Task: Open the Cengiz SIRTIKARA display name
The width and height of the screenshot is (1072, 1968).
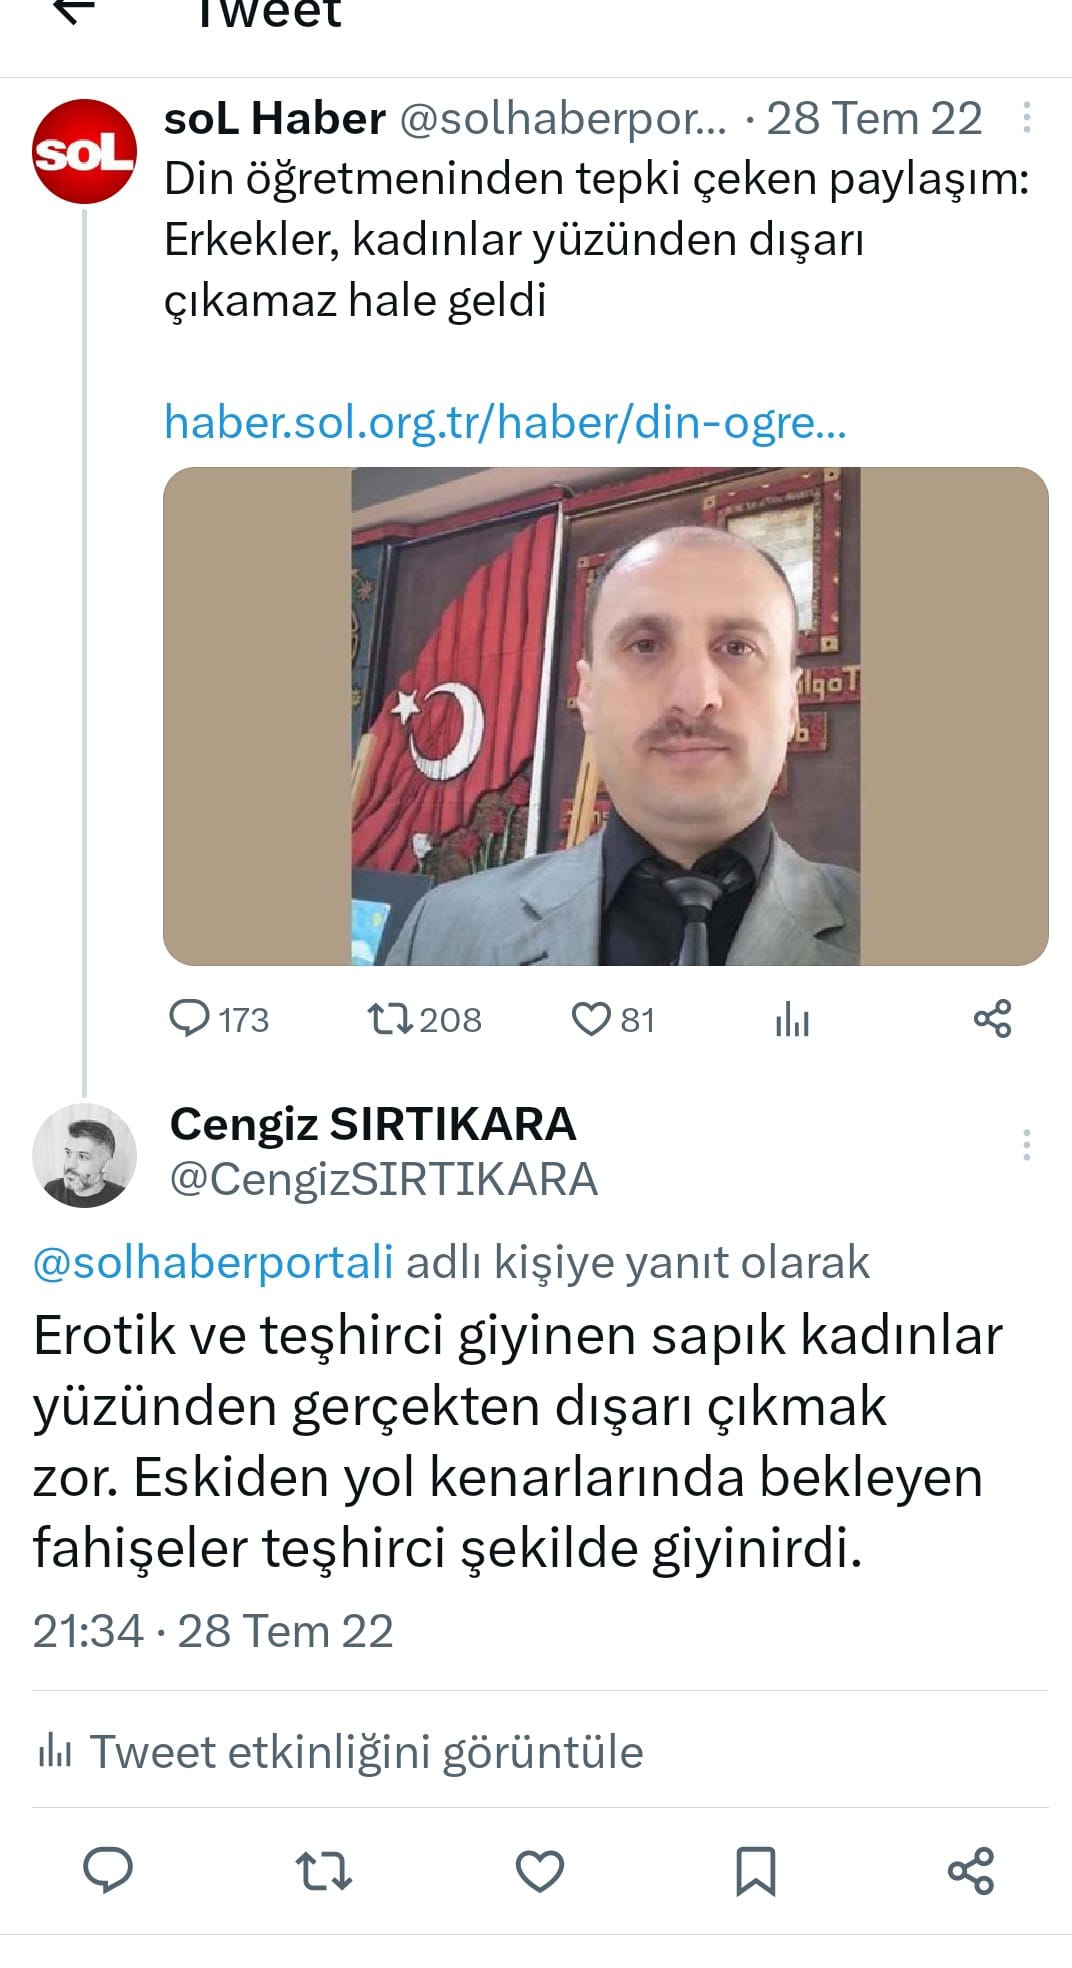Action: (373, 1124)
